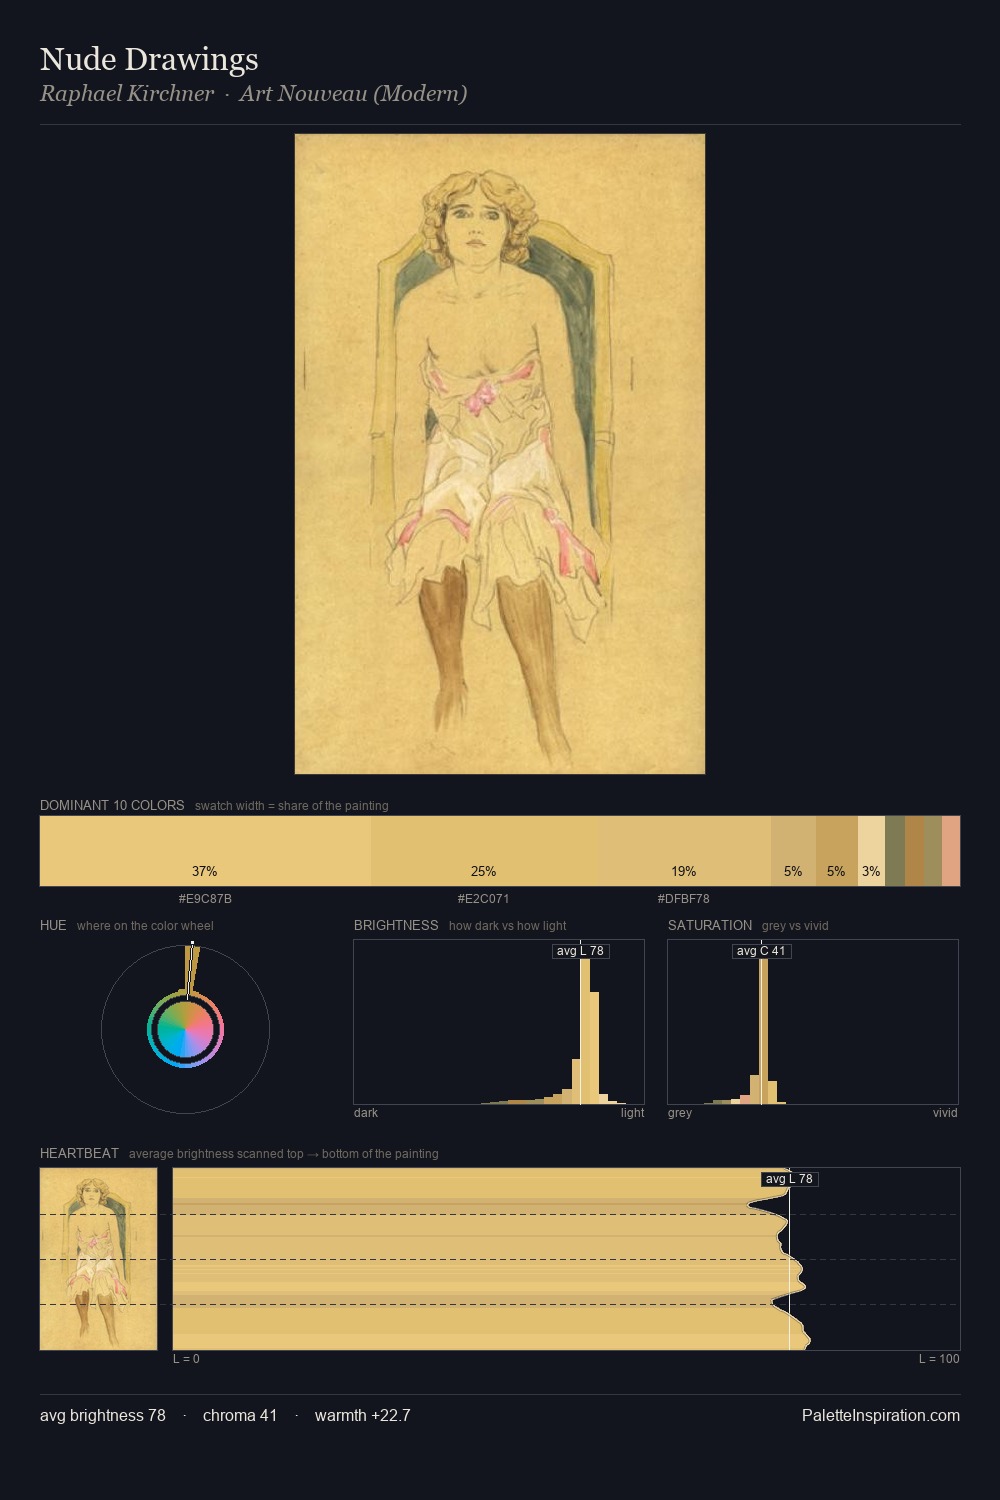Viewport: 1000px width, 1500px height.
Task: Click the 'HUE' section heading
Action: tap(53, 925)
